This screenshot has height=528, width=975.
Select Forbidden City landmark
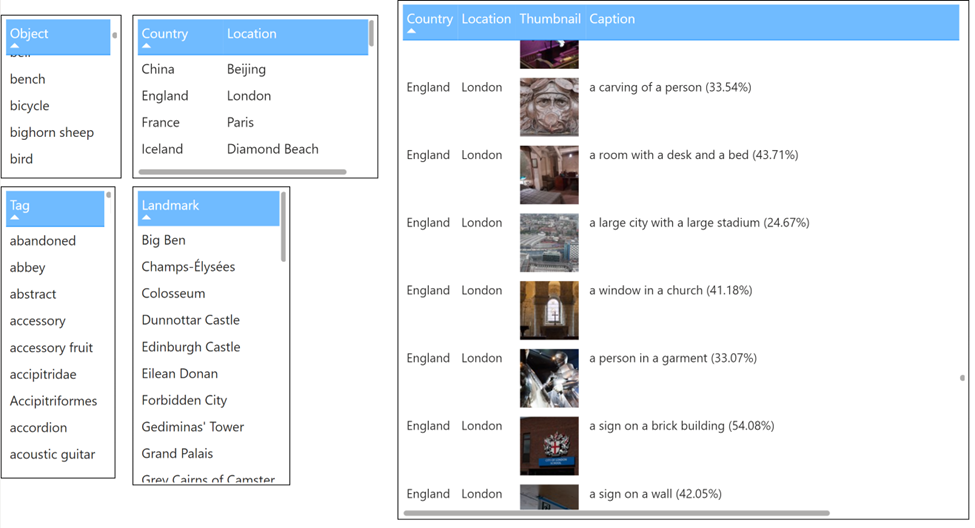(x=185, y=401)
